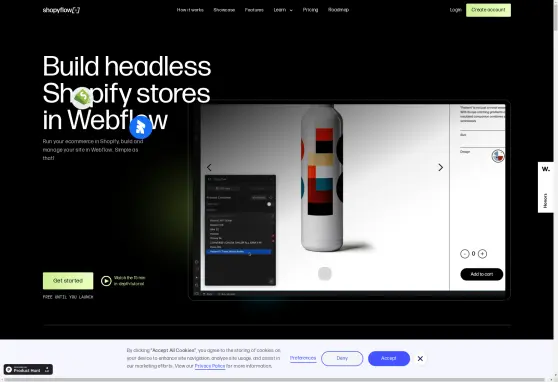Open the Pricing page from navigation
This screenshot has height=382, width=558.
coord(310,10)
